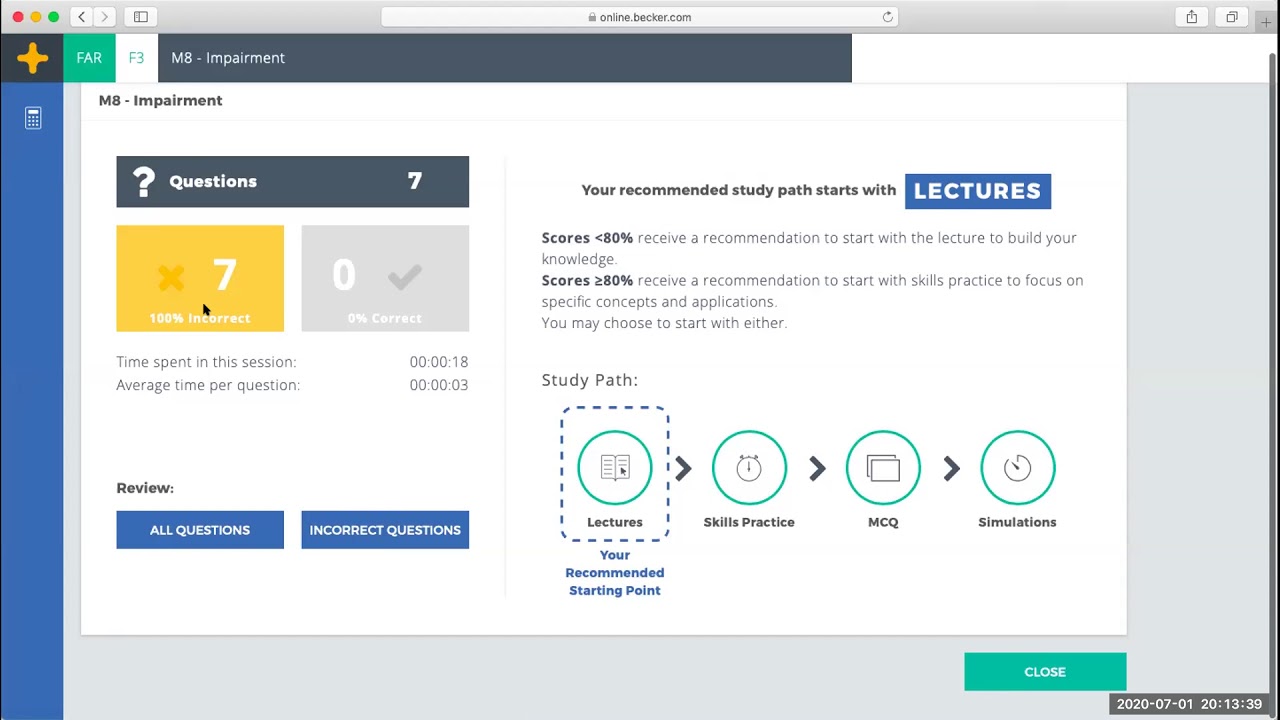This screenshot has height=720, width=1280.
Task: Review Incorrect Questions
Action: click(x=385, y=530)
